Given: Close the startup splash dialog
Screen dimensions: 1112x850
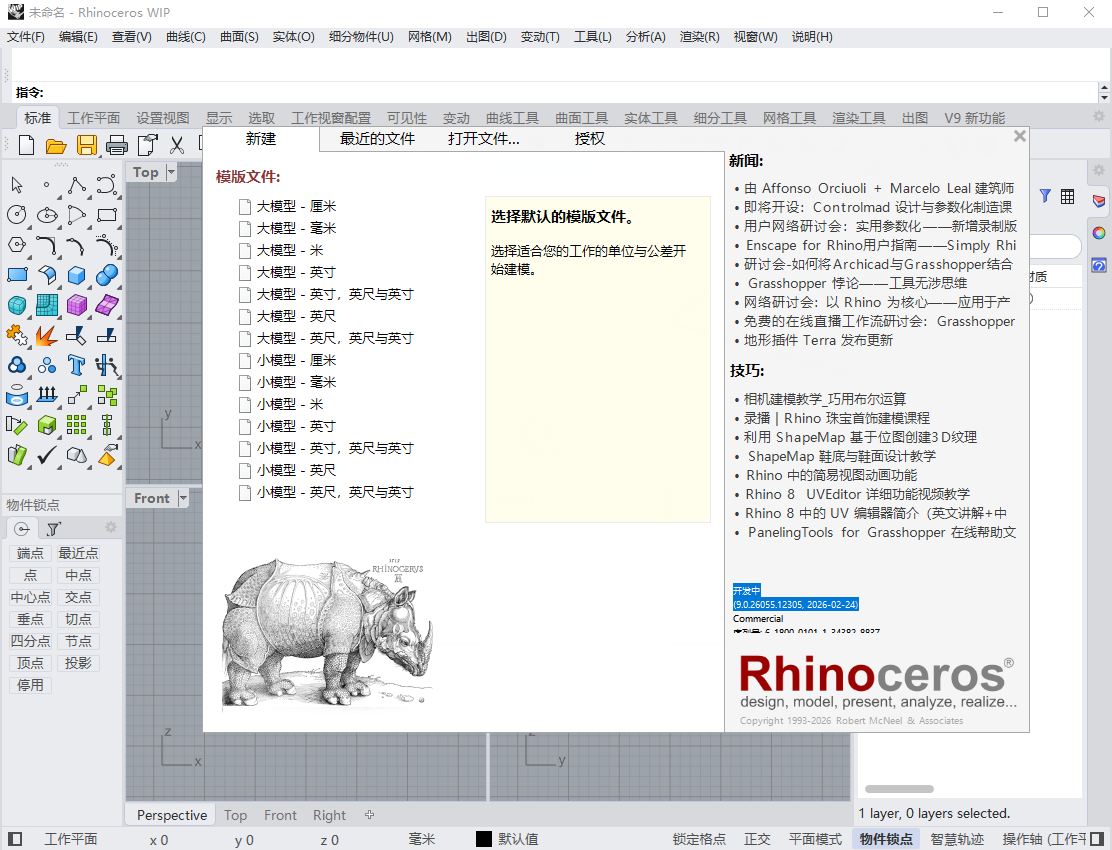Looking at the screenshot, I should (1020, 136).
